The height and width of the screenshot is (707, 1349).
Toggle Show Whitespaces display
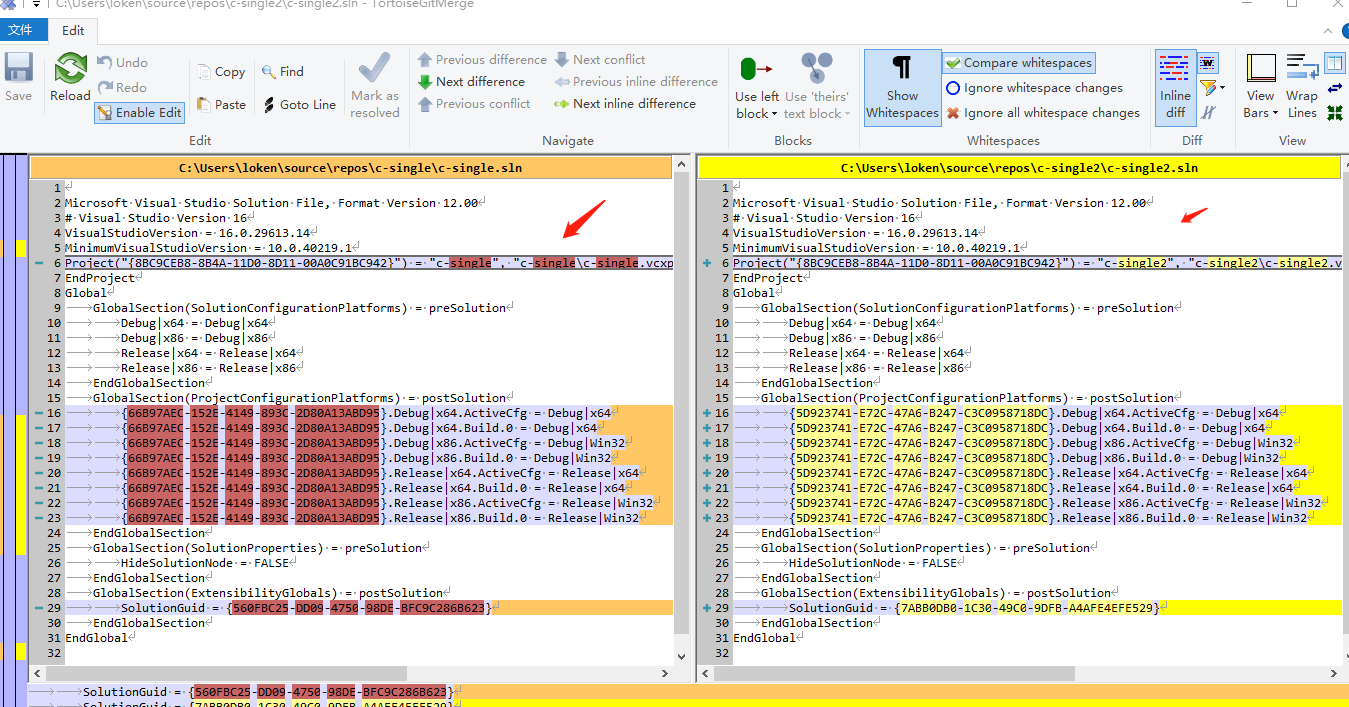[901, 87]
